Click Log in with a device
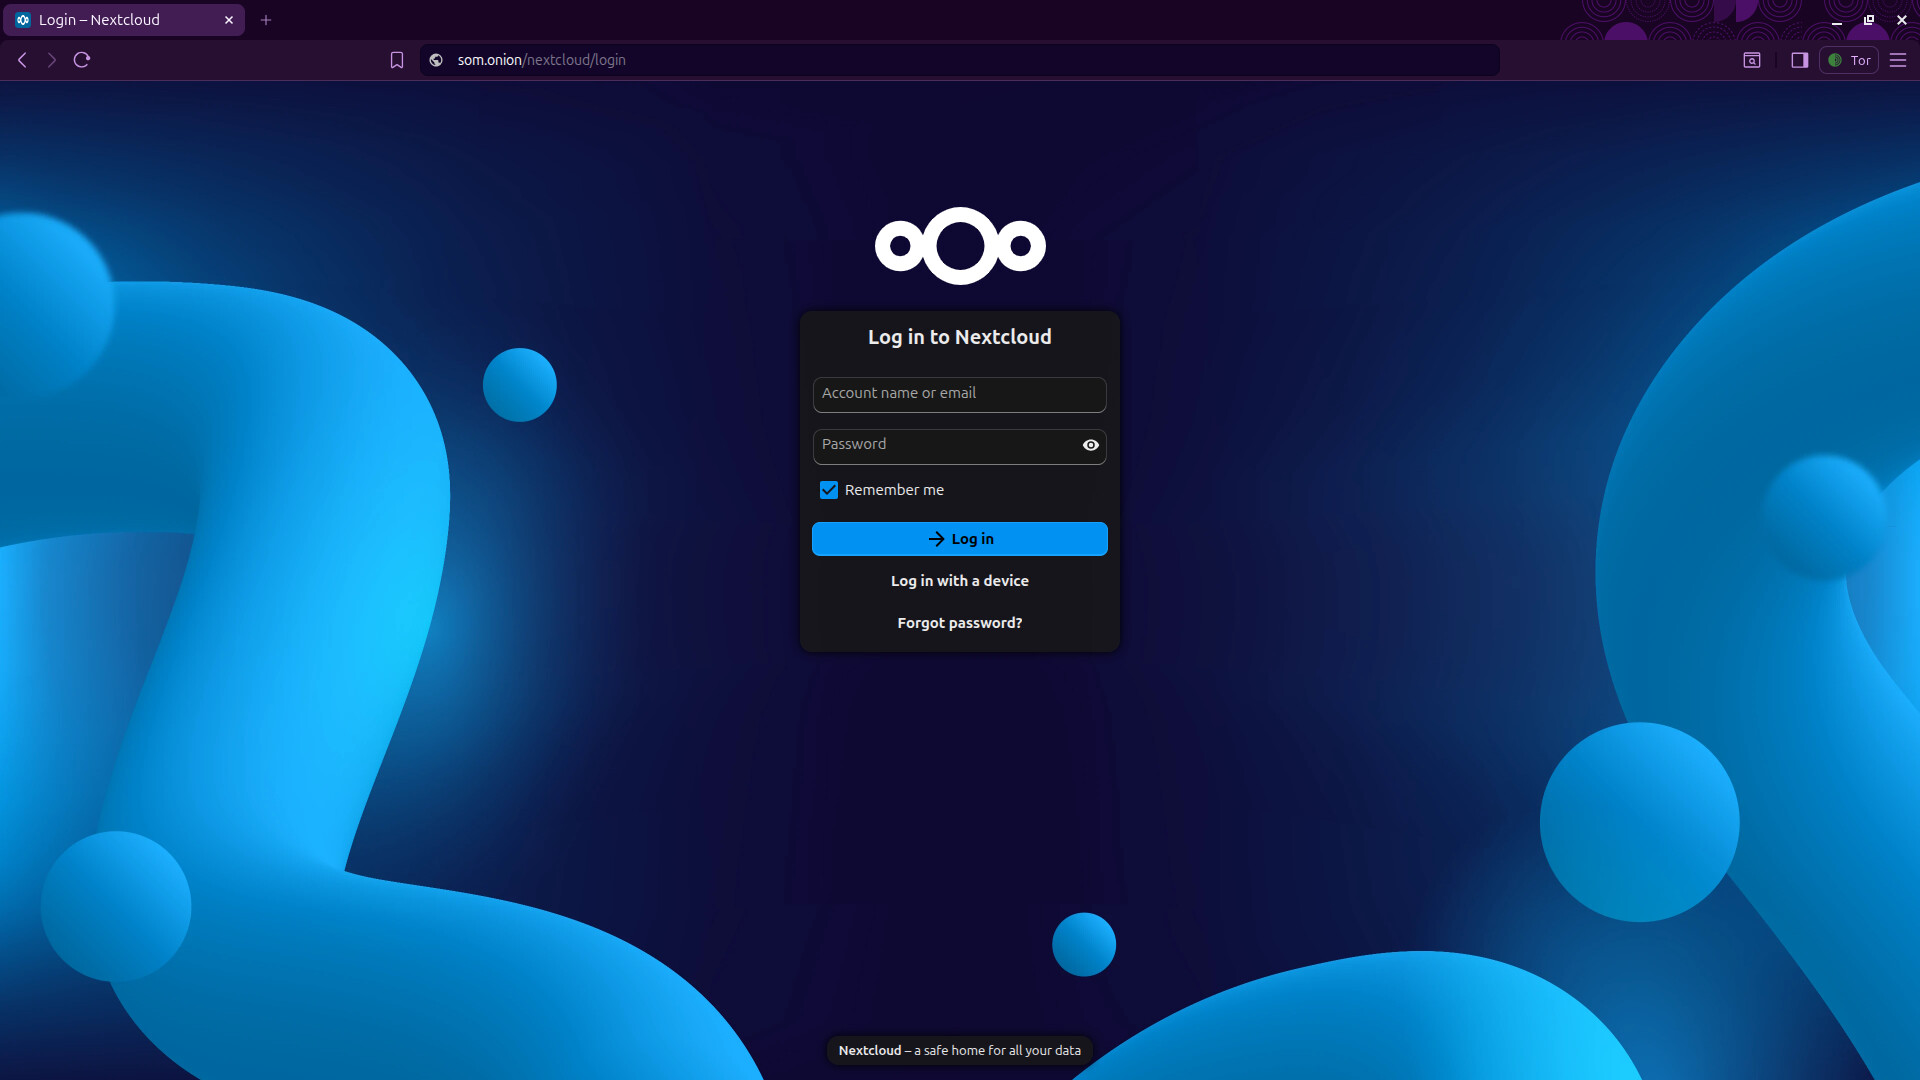This screenshot has width=1920, height=1080. pyautogui.click(x=959, y=581)
